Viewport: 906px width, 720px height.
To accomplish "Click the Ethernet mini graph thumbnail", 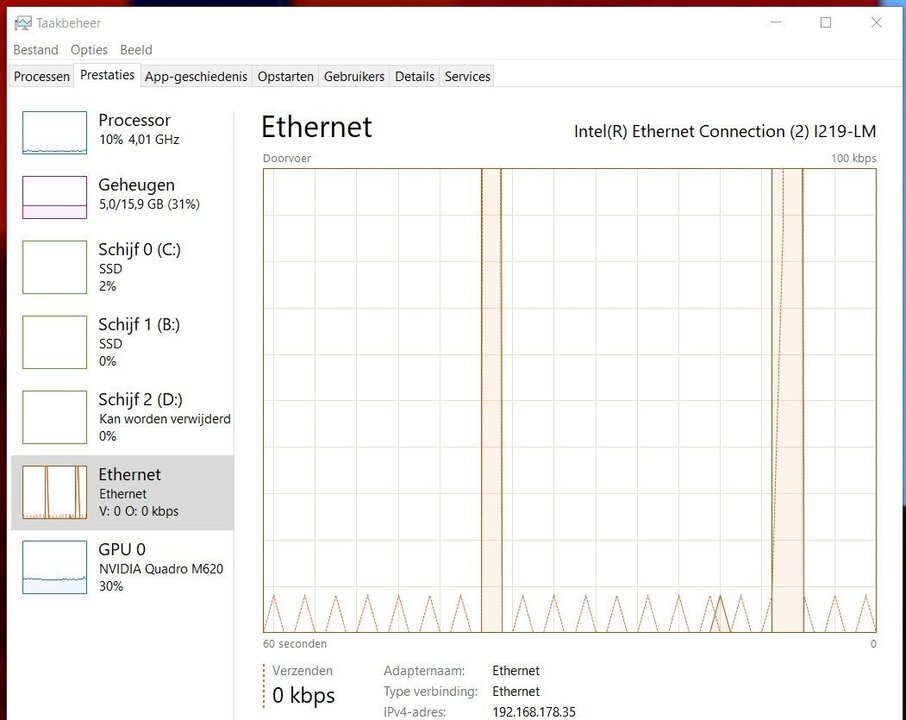I will pos(55,492).
